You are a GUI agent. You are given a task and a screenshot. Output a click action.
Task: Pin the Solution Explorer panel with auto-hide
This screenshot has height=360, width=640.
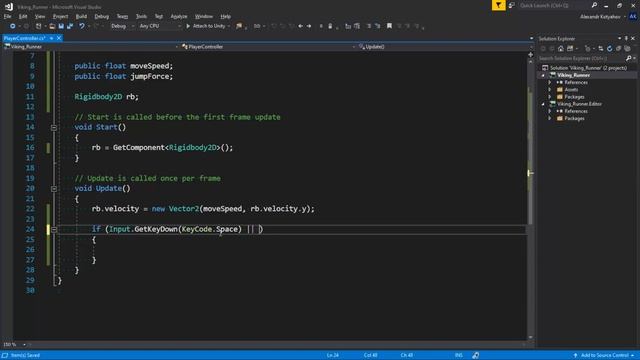point(626,38)
